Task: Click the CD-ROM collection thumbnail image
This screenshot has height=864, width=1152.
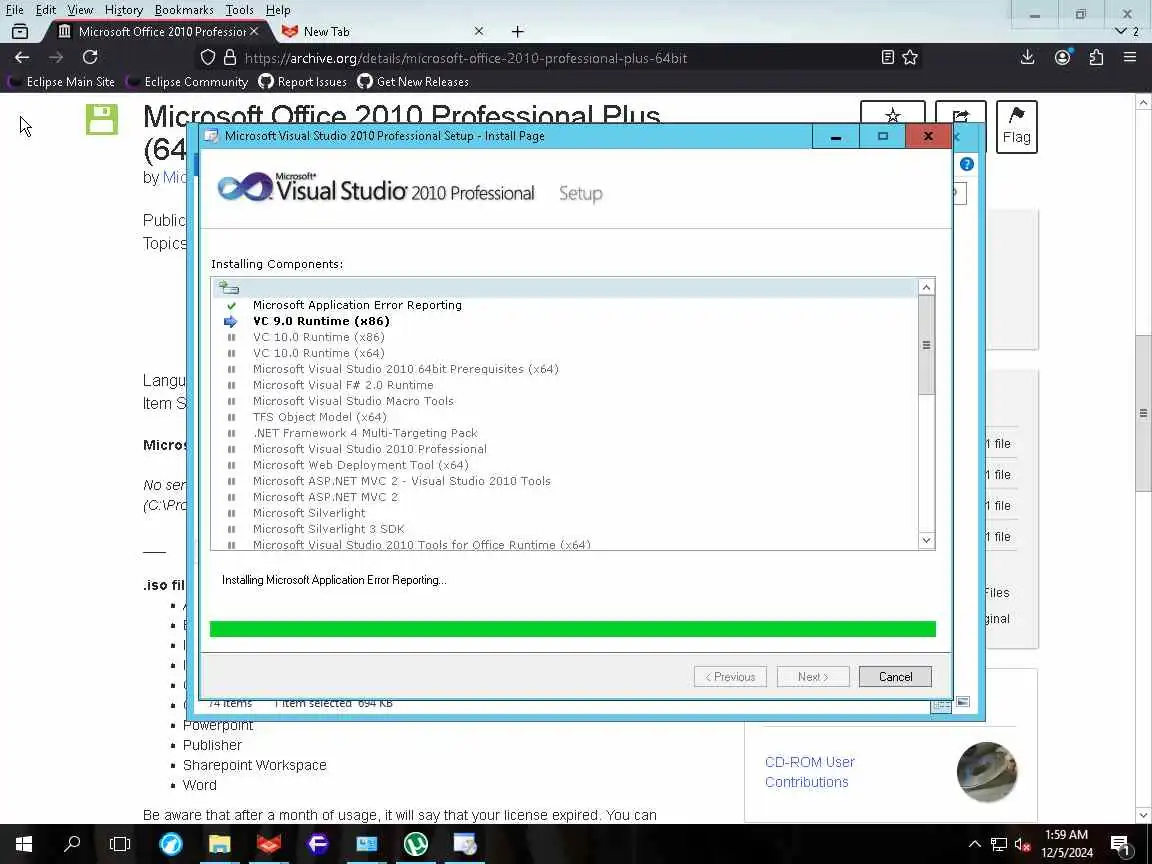Action: [987, 772]
